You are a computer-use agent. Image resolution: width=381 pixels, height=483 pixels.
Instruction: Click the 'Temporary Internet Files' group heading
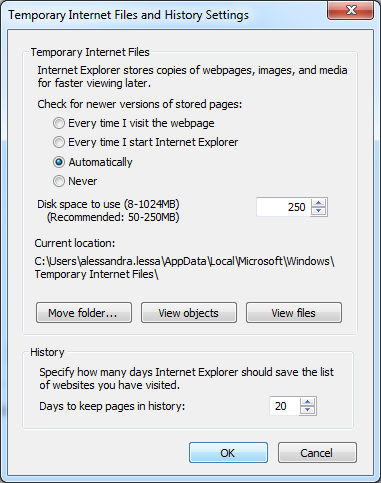pyautogui.click(x=90, y=52)
